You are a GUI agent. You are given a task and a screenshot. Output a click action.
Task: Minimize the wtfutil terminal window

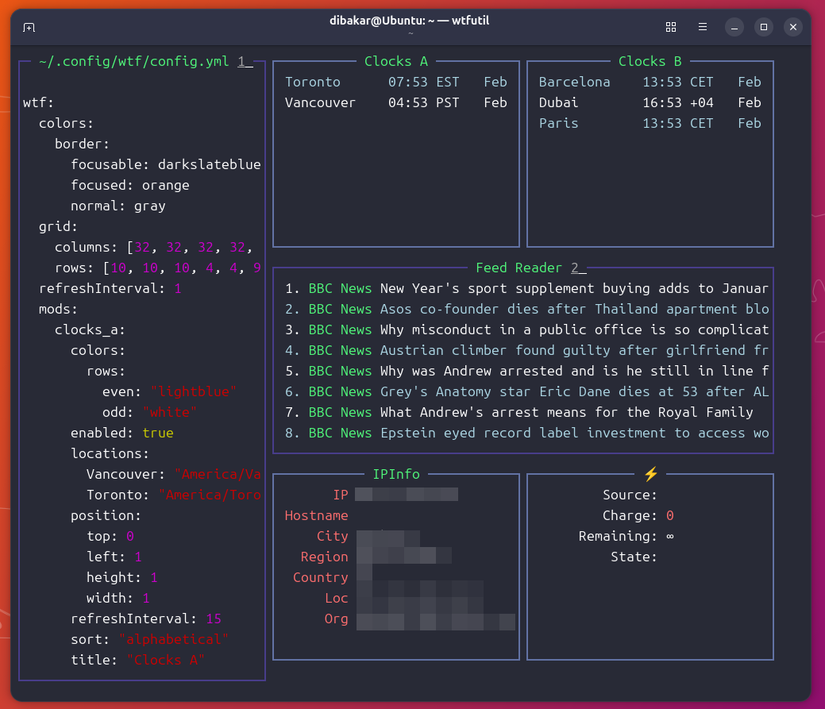(x=735, y=27)
